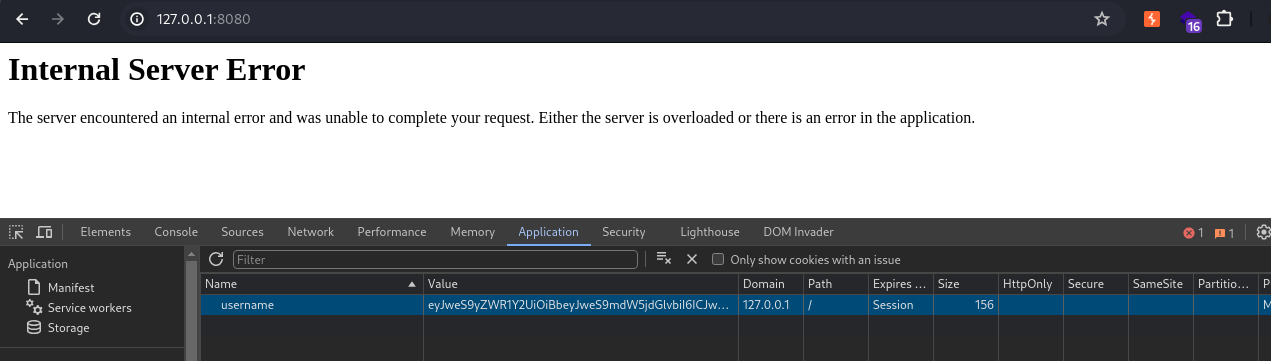Open DevTools settings gear icon
The width and height of the screenshot is (1271, 361).
click(1263, 232)
